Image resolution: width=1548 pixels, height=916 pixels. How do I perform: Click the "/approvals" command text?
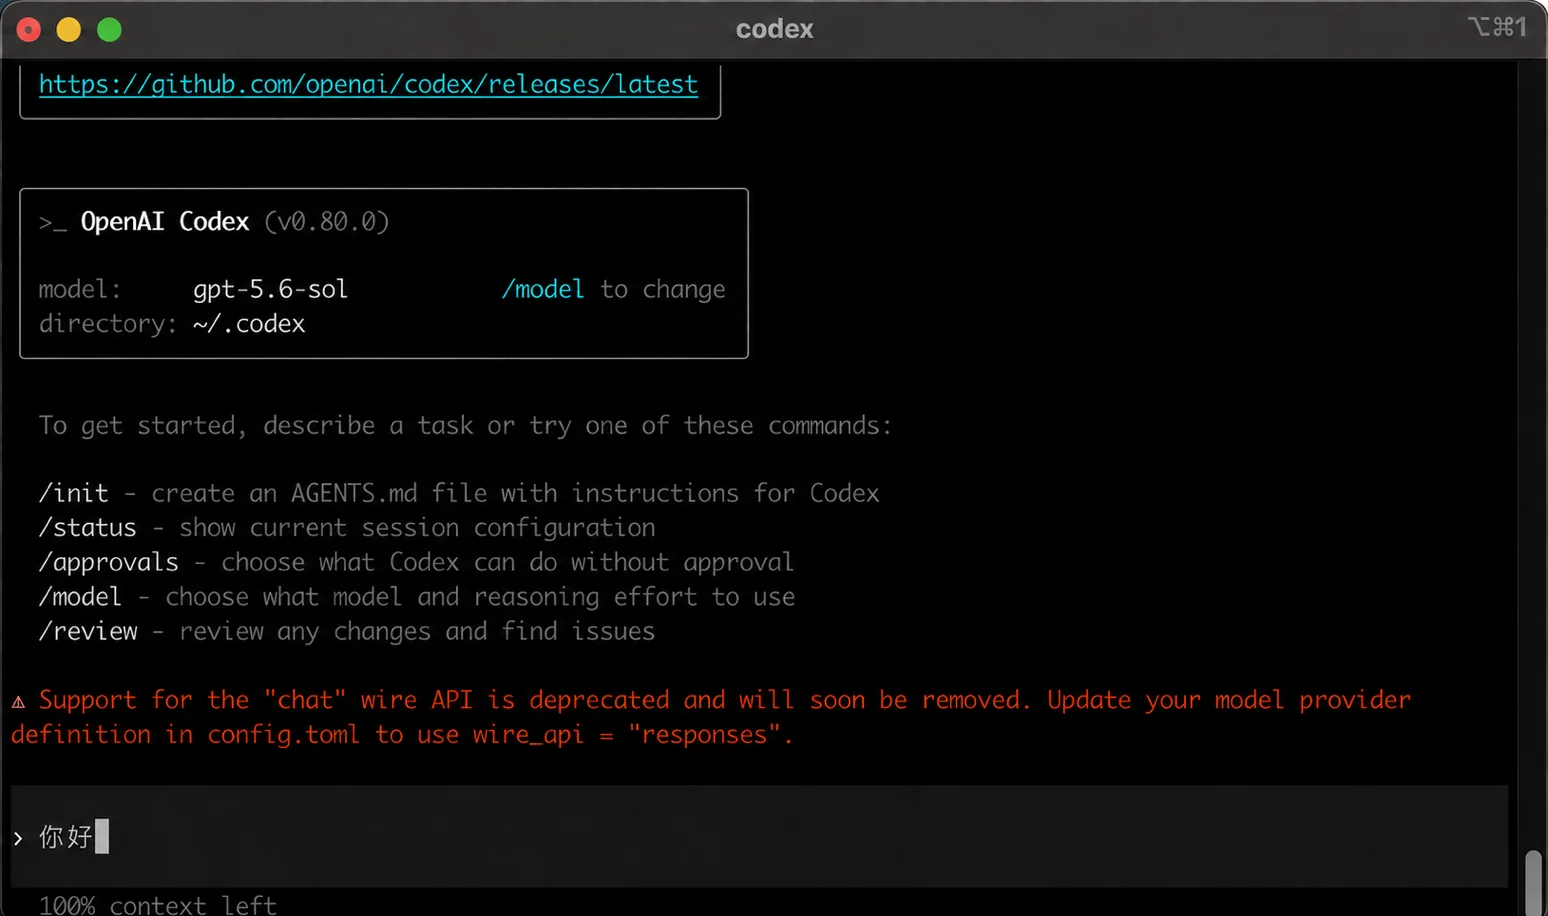pyautogui.click(x=108, y=562)
